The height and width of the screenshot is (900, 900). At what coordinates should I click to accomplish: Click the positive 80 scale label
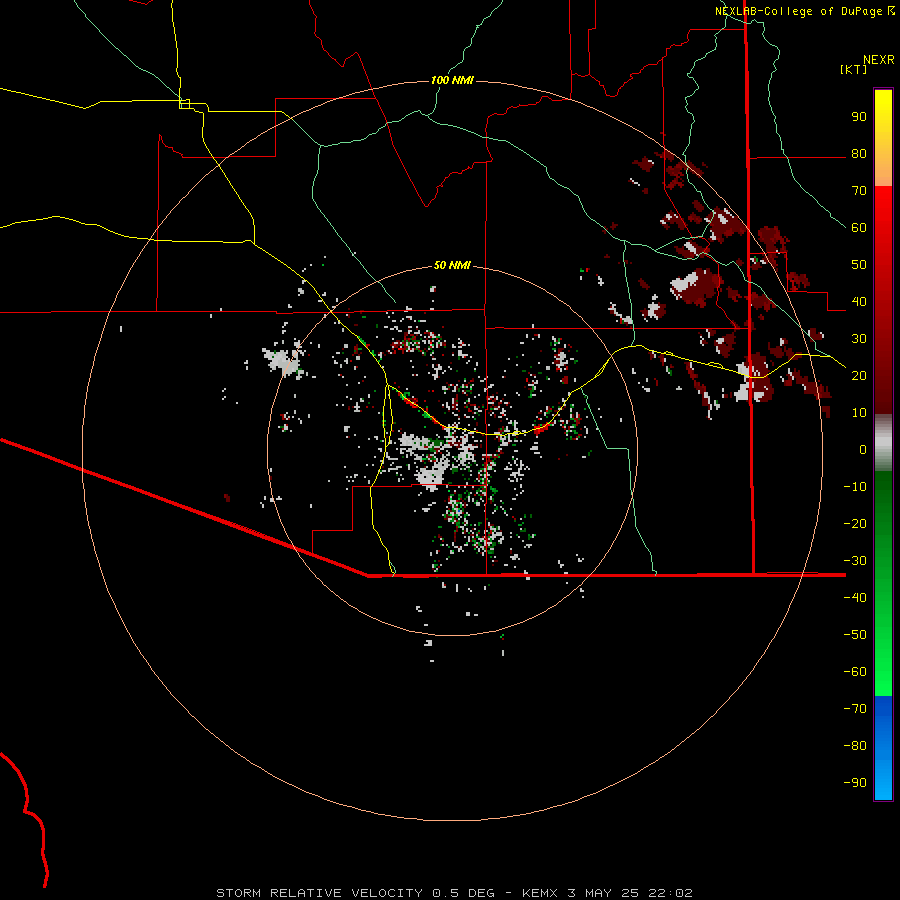coord(859,153)
